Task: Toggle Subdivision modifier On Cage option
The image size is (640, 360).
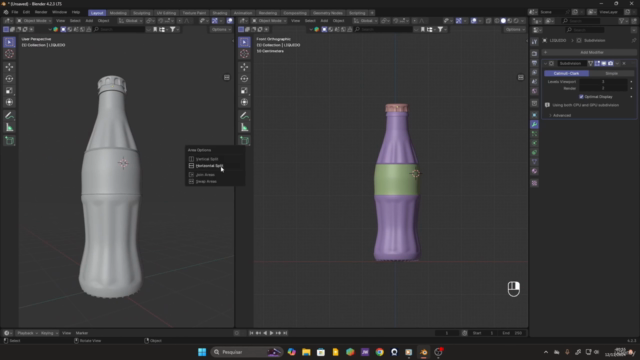Action: (591, 63)
